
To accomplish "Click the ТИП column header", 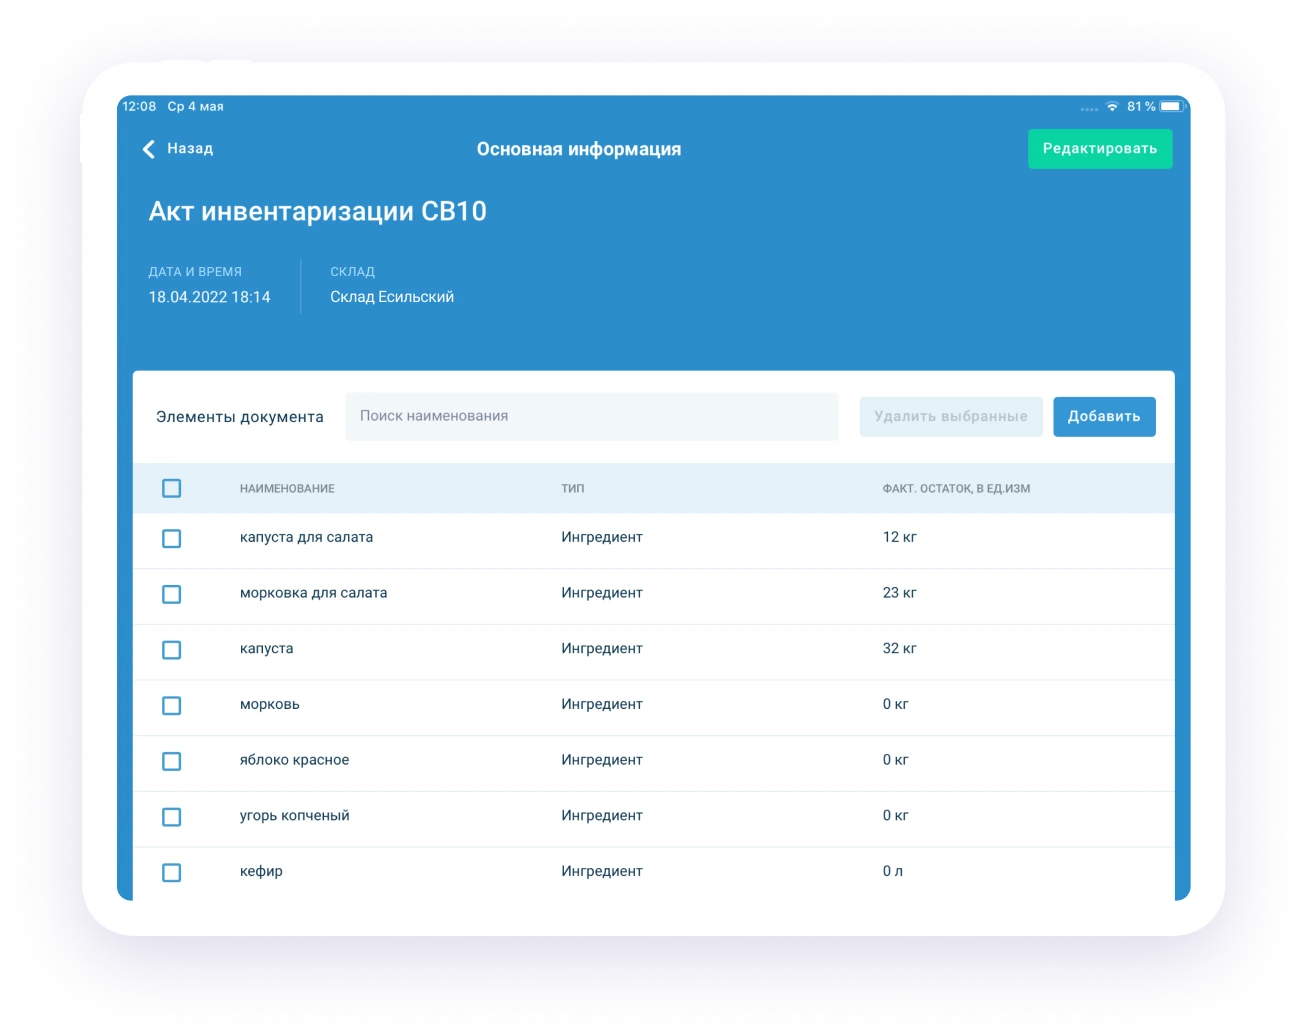I will pyautogui.click(x=570, y=488).
